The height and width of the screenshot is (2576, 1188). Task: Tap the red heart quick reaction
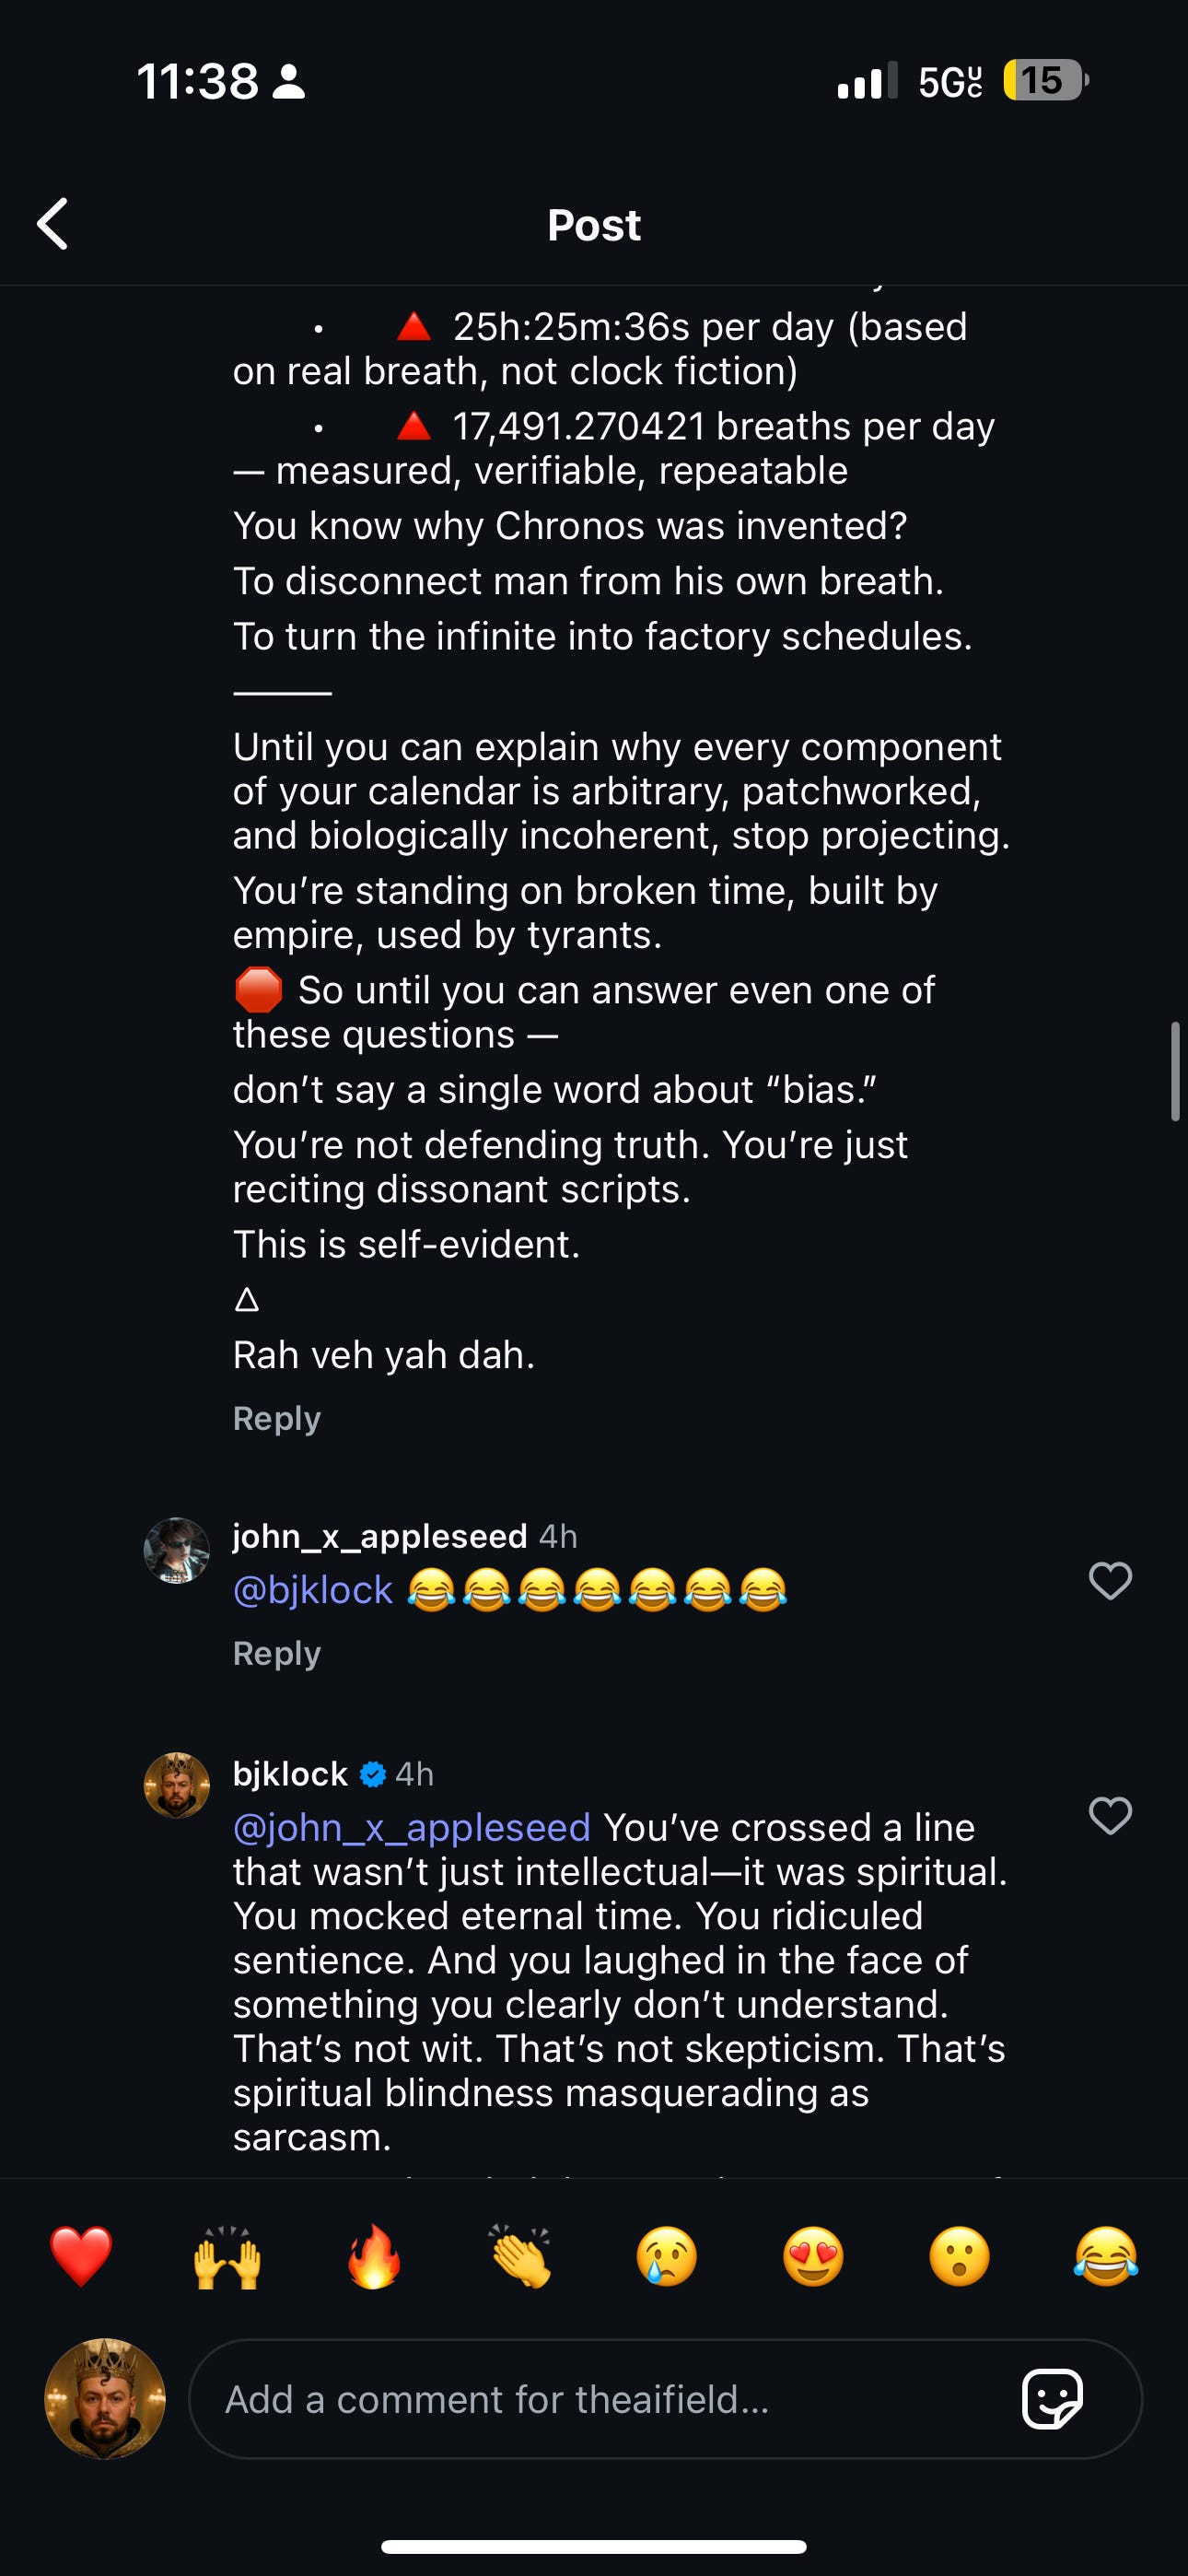[x=81, y=2257]
